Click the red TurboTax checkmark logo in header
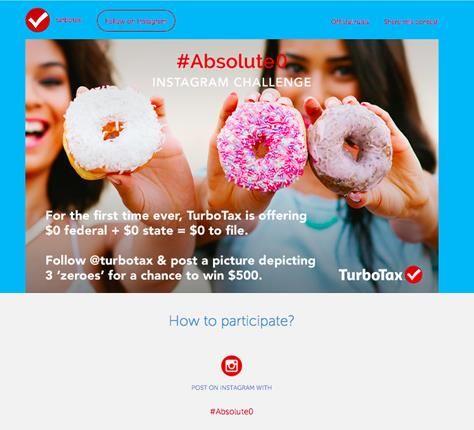Image resolution: width=474 pixels, height=430 pixels. point(38,20)
